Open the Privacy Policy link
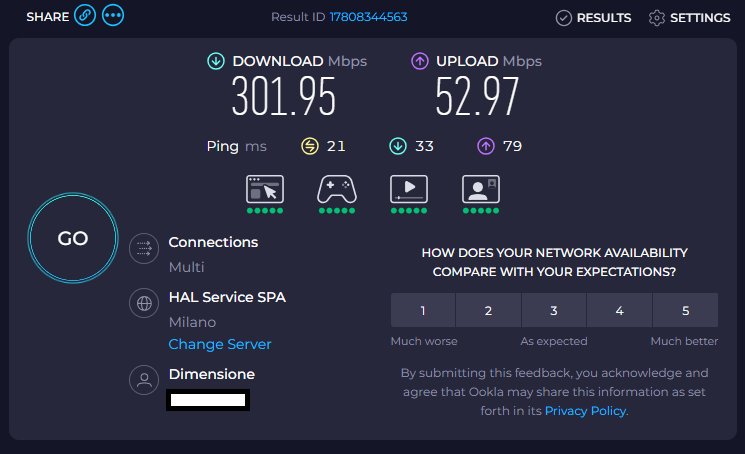 coord(585,410)
